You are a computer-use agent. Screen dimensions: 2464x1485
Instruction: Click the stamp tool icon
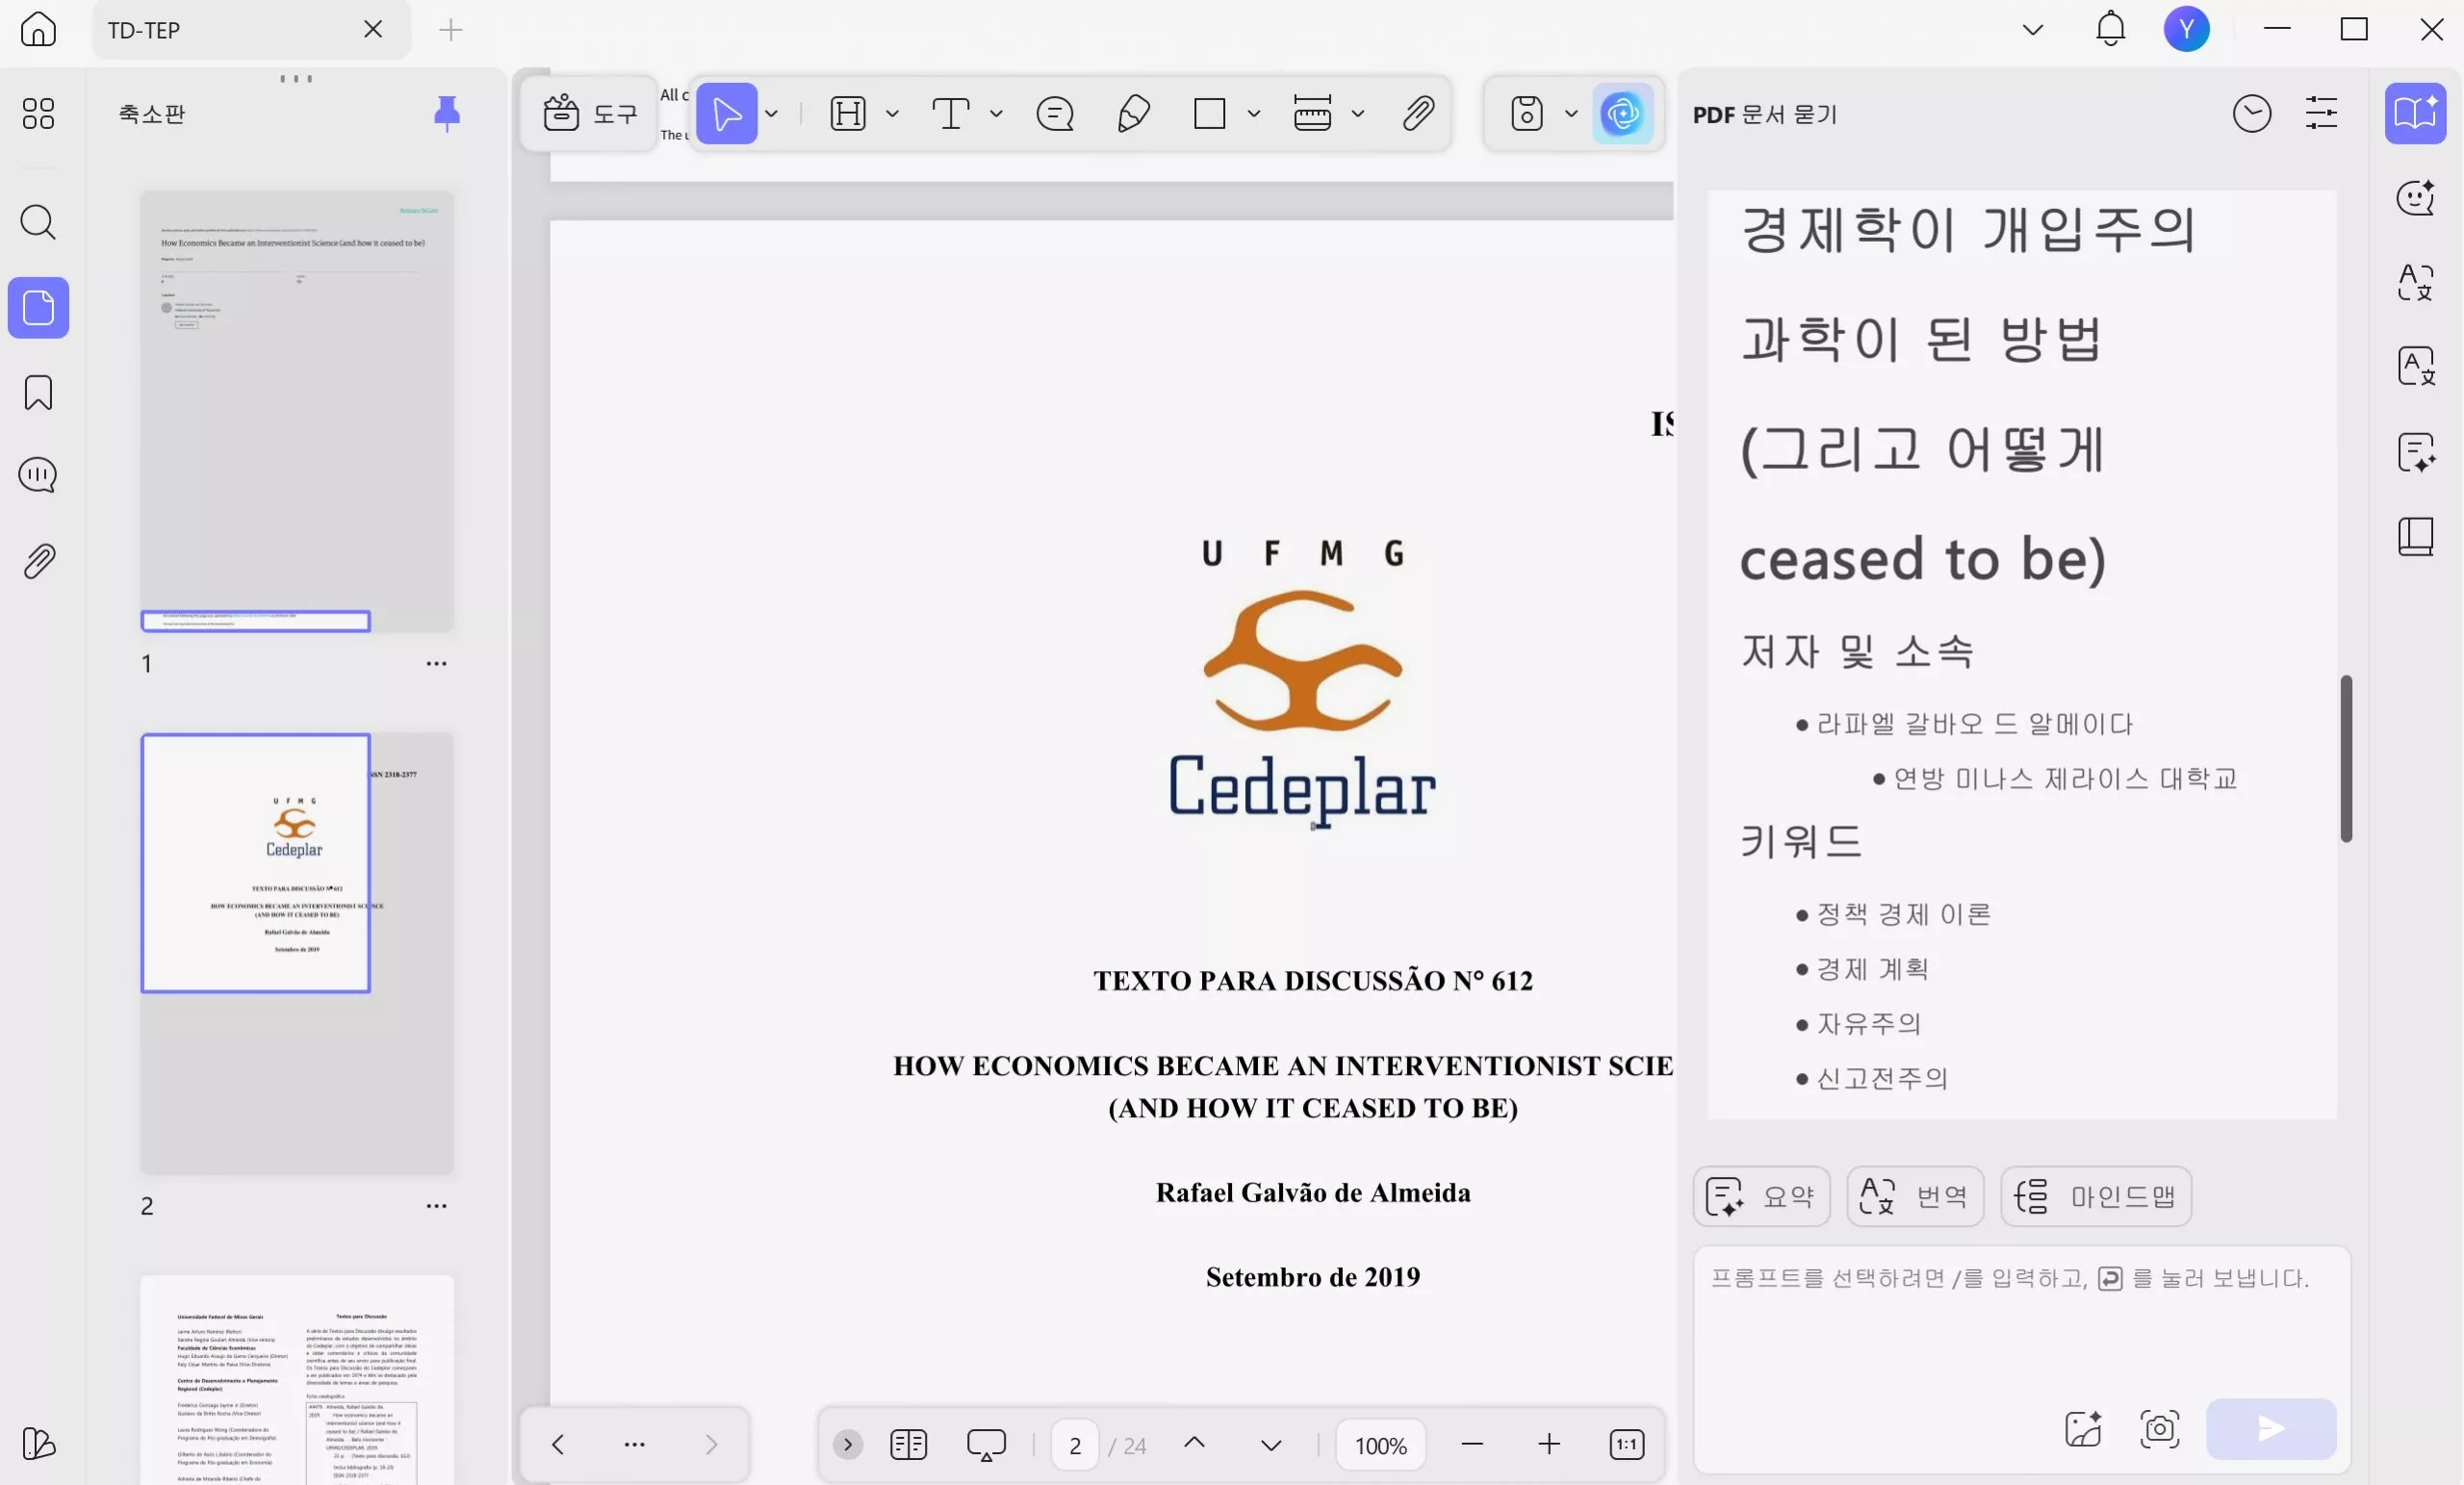click(1526, 113)
